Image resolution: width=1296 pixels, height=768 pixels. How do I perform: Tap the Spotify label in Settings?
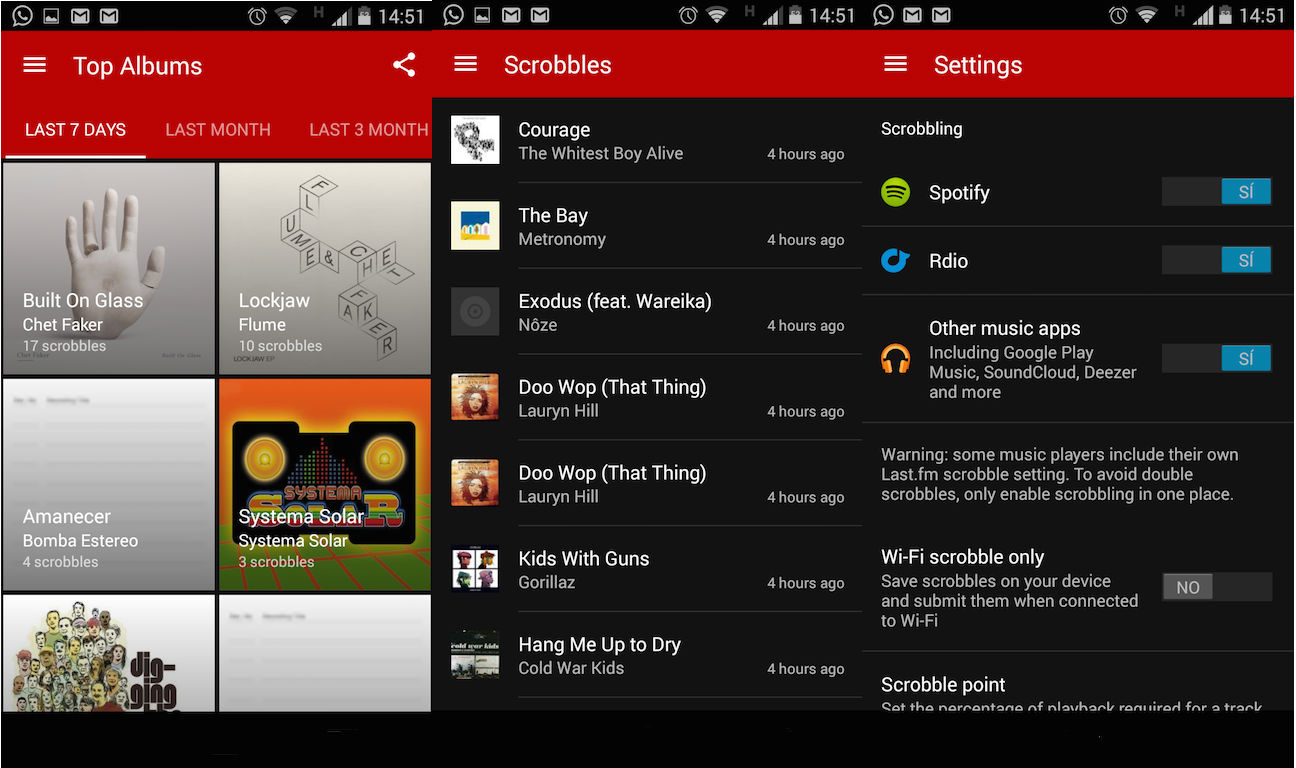click(959, 193)
